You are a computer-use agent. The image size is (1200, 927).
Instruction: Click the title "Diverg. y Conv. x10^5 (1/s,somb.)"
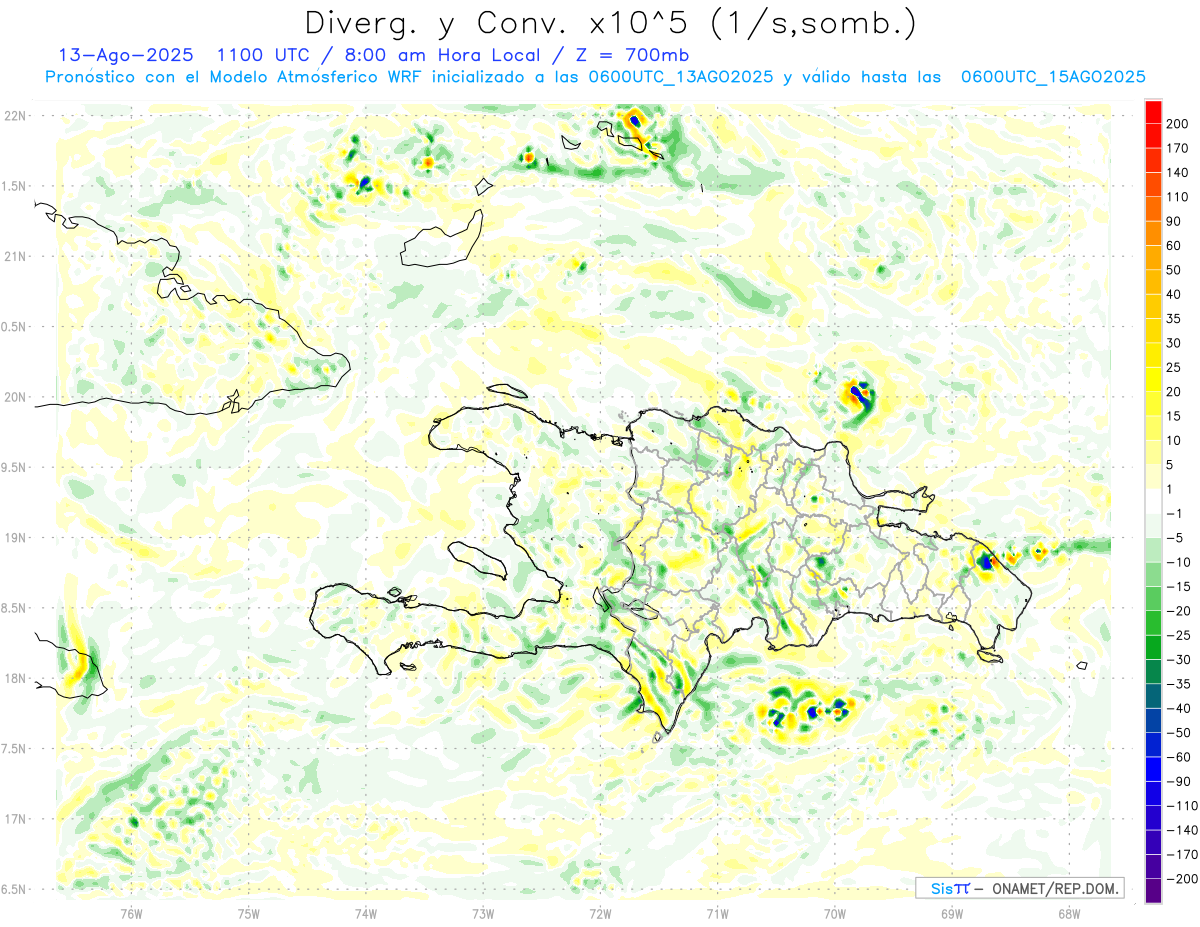pos(610,23)
